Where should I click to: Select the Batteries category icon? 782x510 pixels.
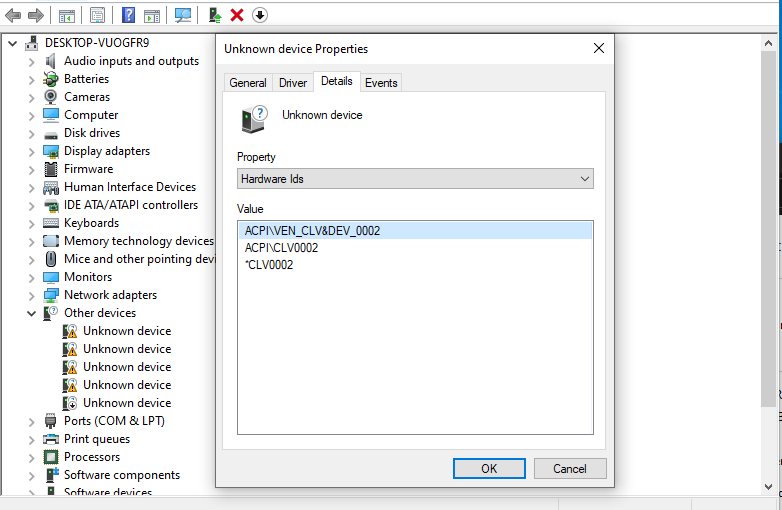(x=50, y=79)
